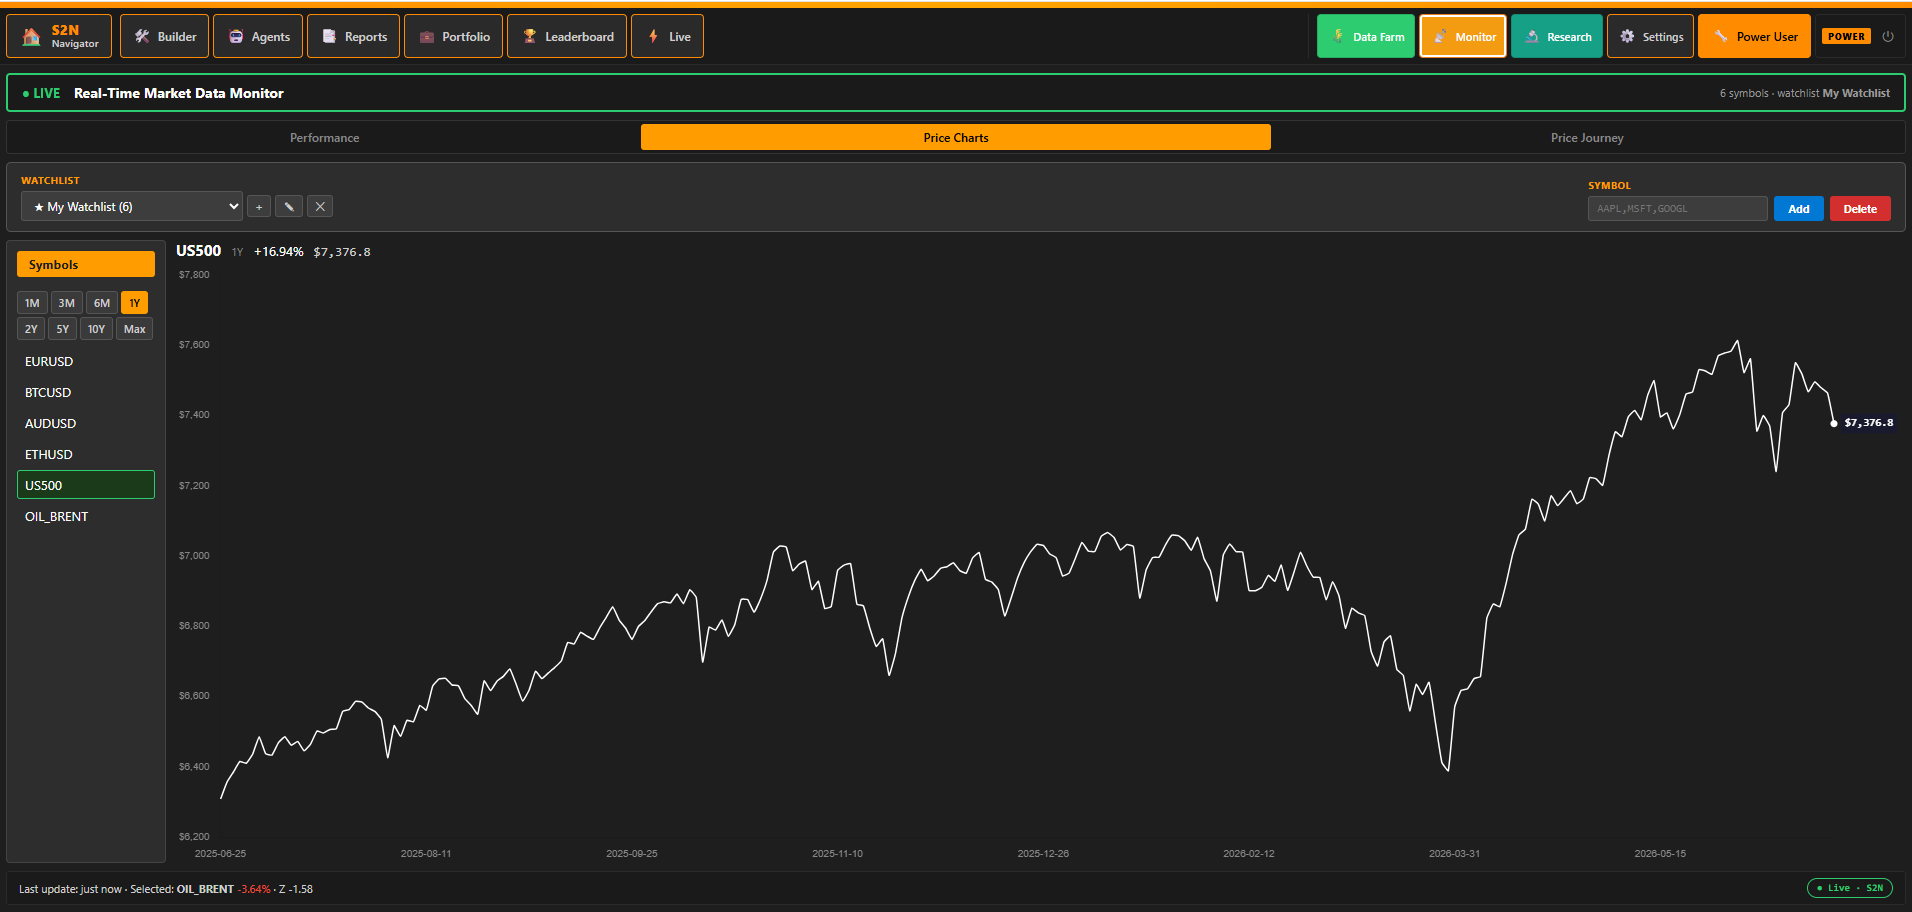Click the Power User button
Image resolution: width=1912 pixels, height=912 pixels.
point(1754,36)
